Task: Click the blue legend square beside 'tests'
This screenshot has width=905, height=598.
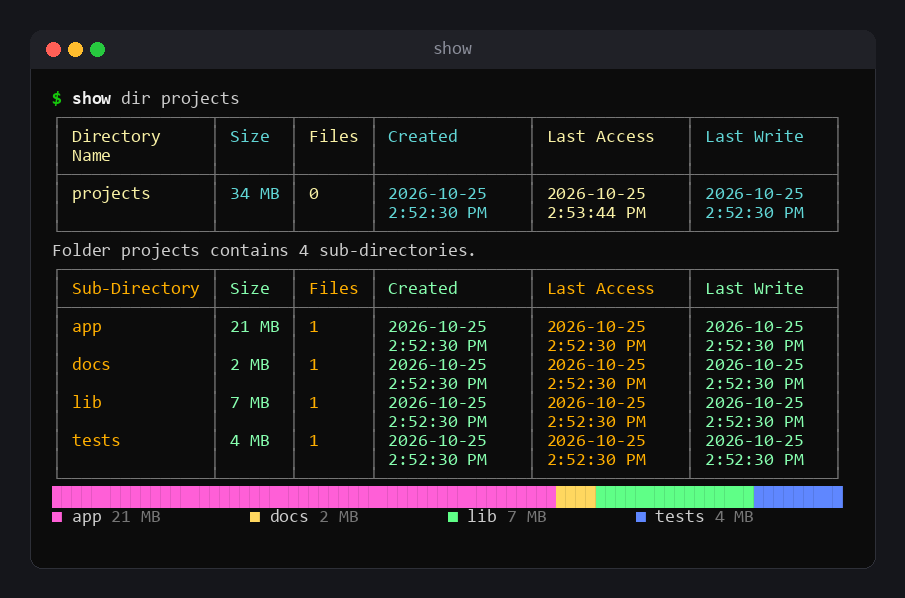Action: (641, 517)
